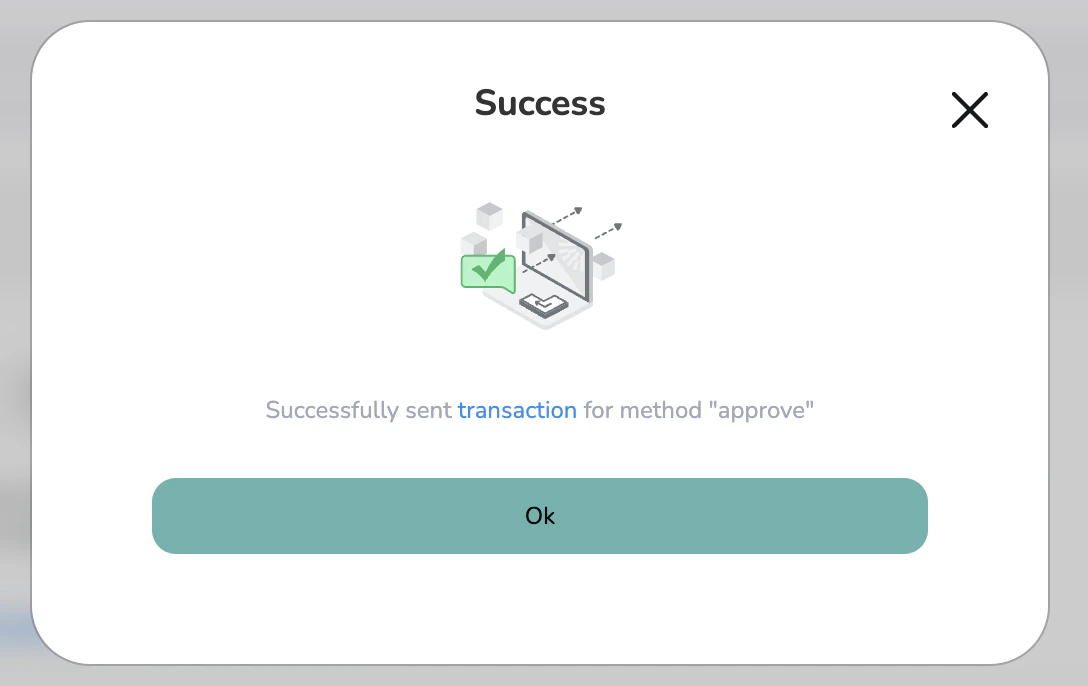This screenshot has height=686, width=1088.
Task: Click the green checkmark in the illustration
Action: [489, 268]
